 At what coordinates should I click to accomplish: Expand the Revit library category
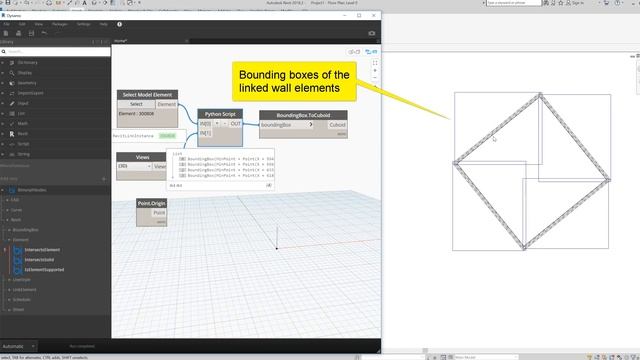(x=3, y=133)
